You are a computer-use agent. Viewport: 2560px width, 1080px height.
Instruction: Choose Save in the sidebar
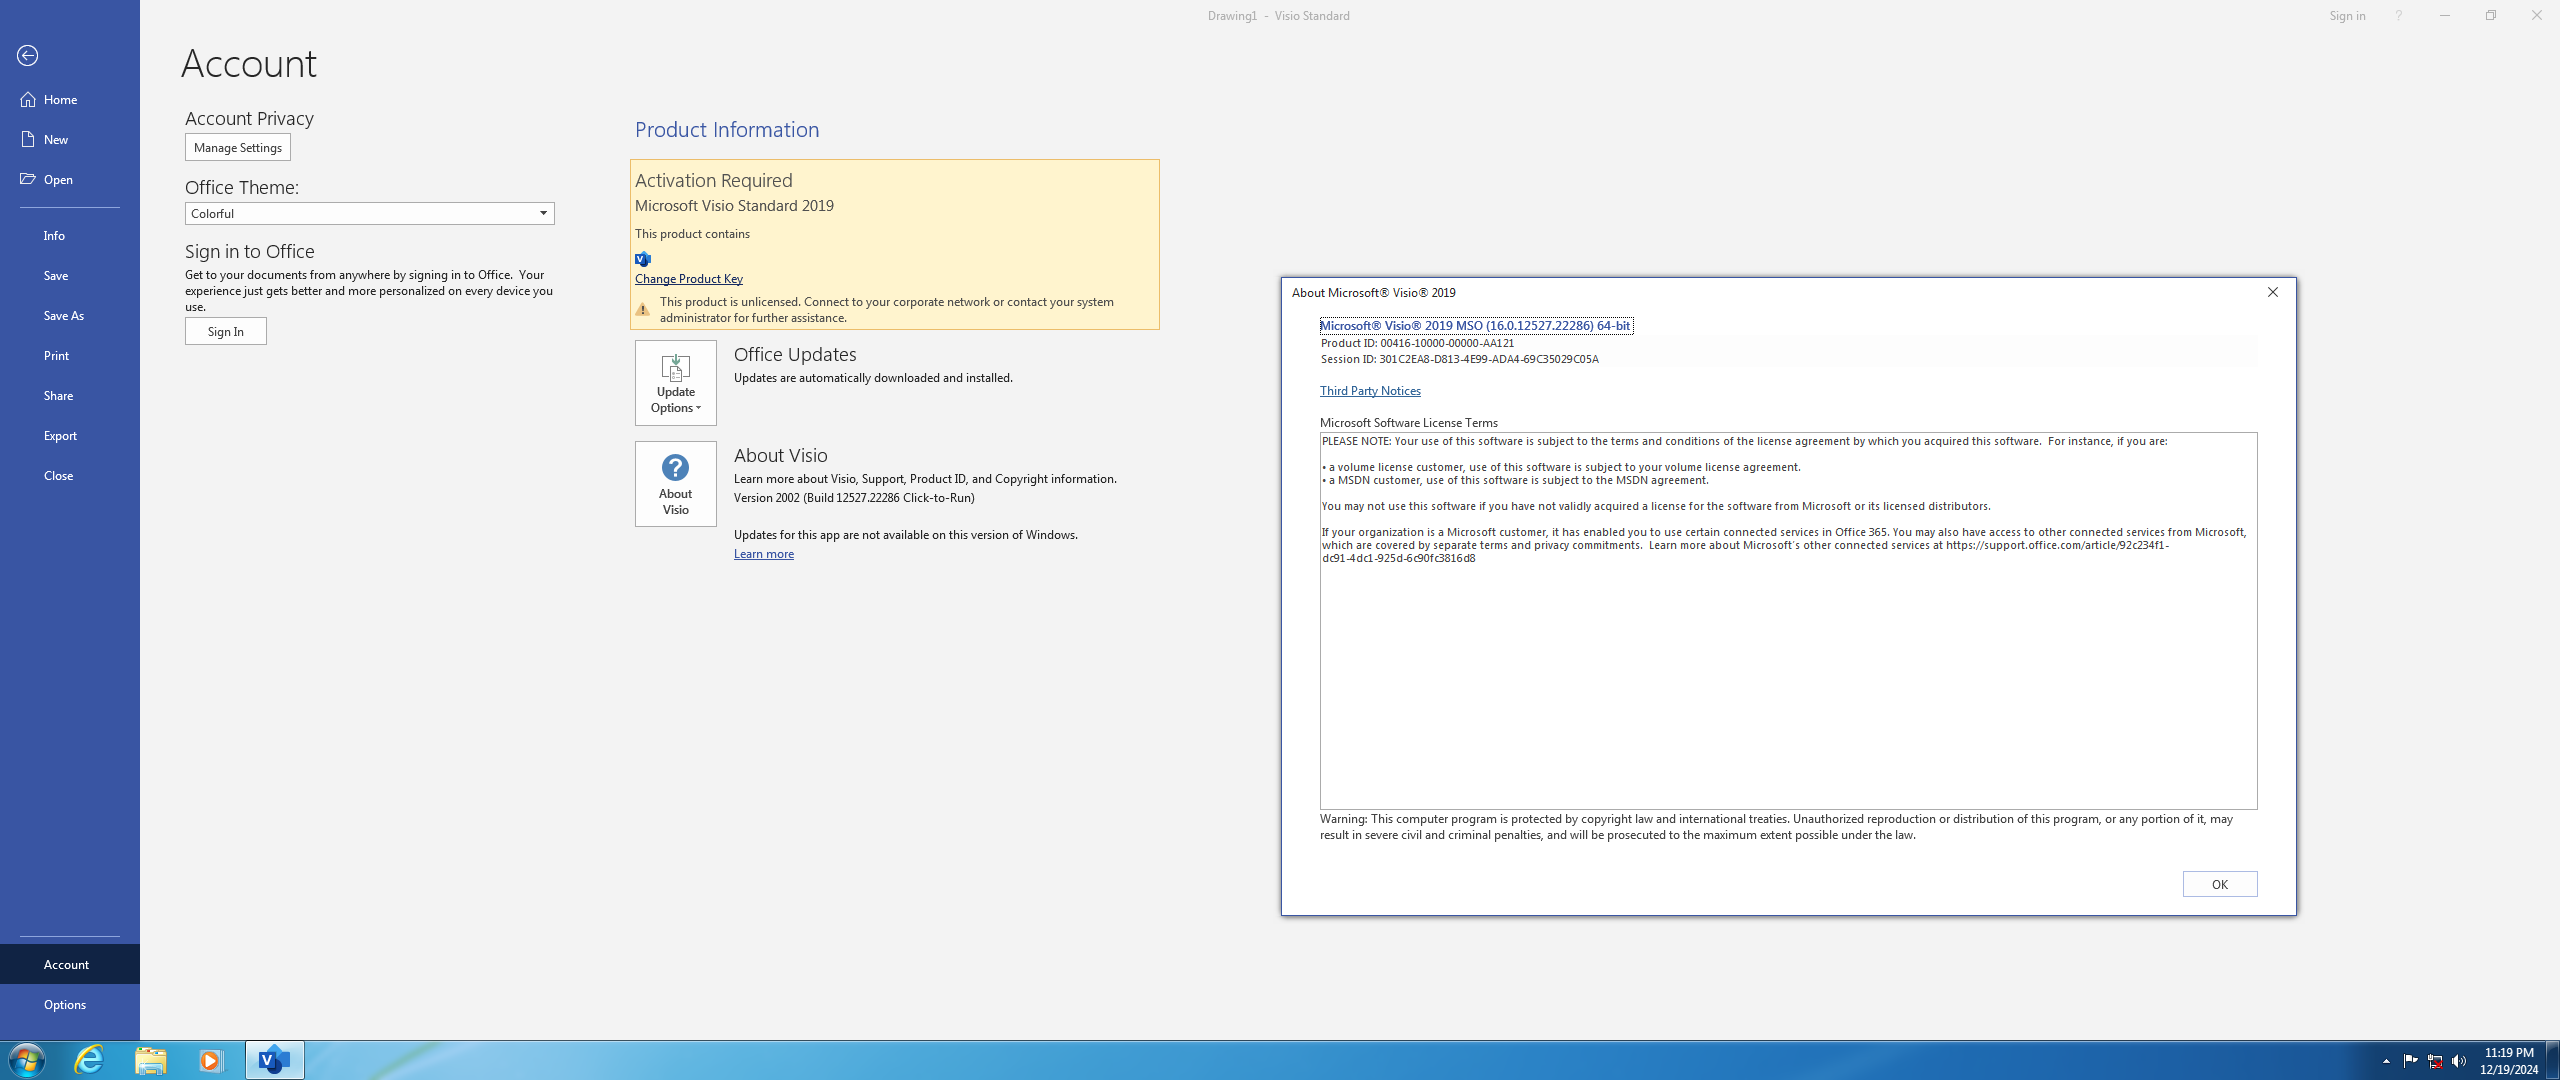pyautogui.click(x=70, y=275)
